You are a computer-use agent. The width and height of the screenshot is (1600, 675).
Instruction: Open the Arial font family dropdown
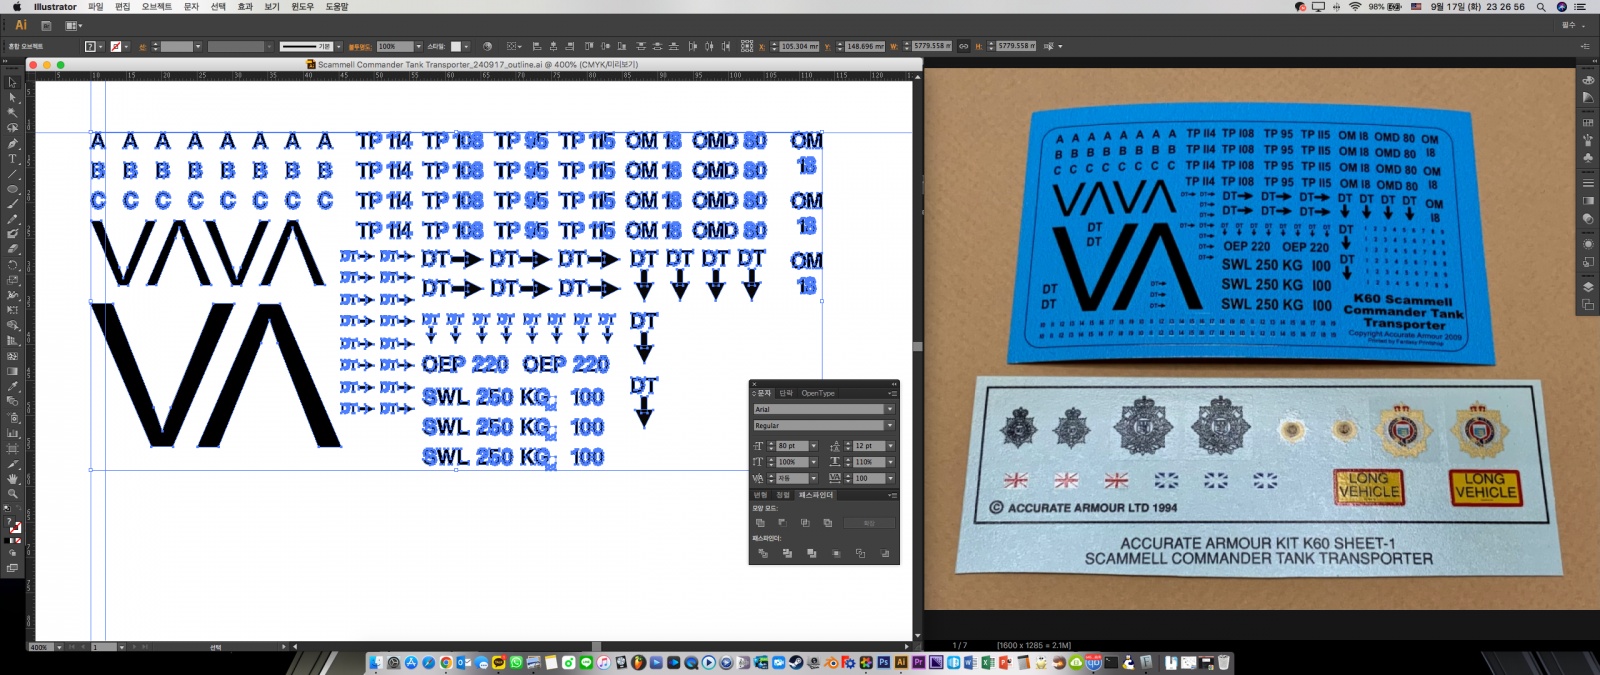click(x=889, y=409)
